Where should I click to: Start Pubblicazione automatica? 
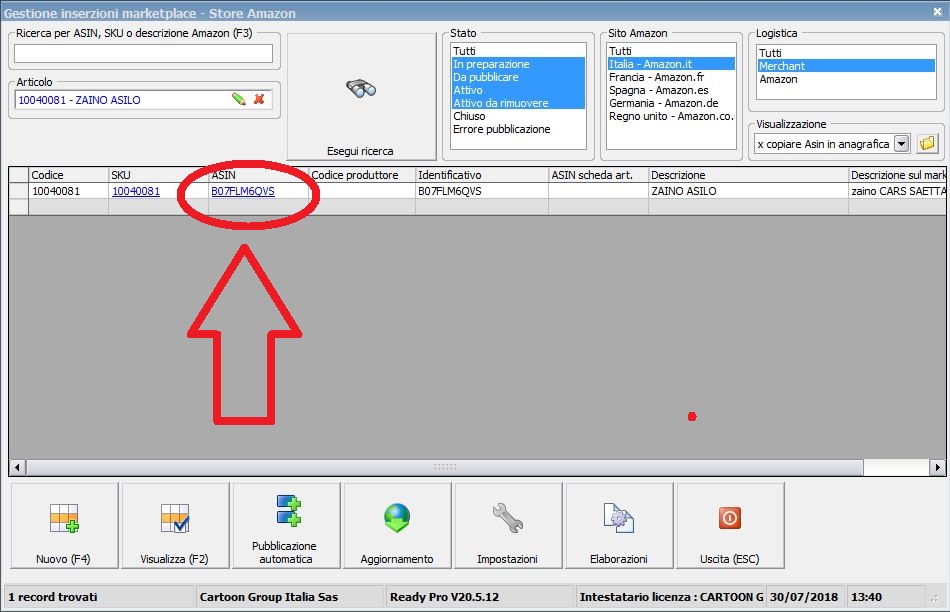tap(286, 525)
